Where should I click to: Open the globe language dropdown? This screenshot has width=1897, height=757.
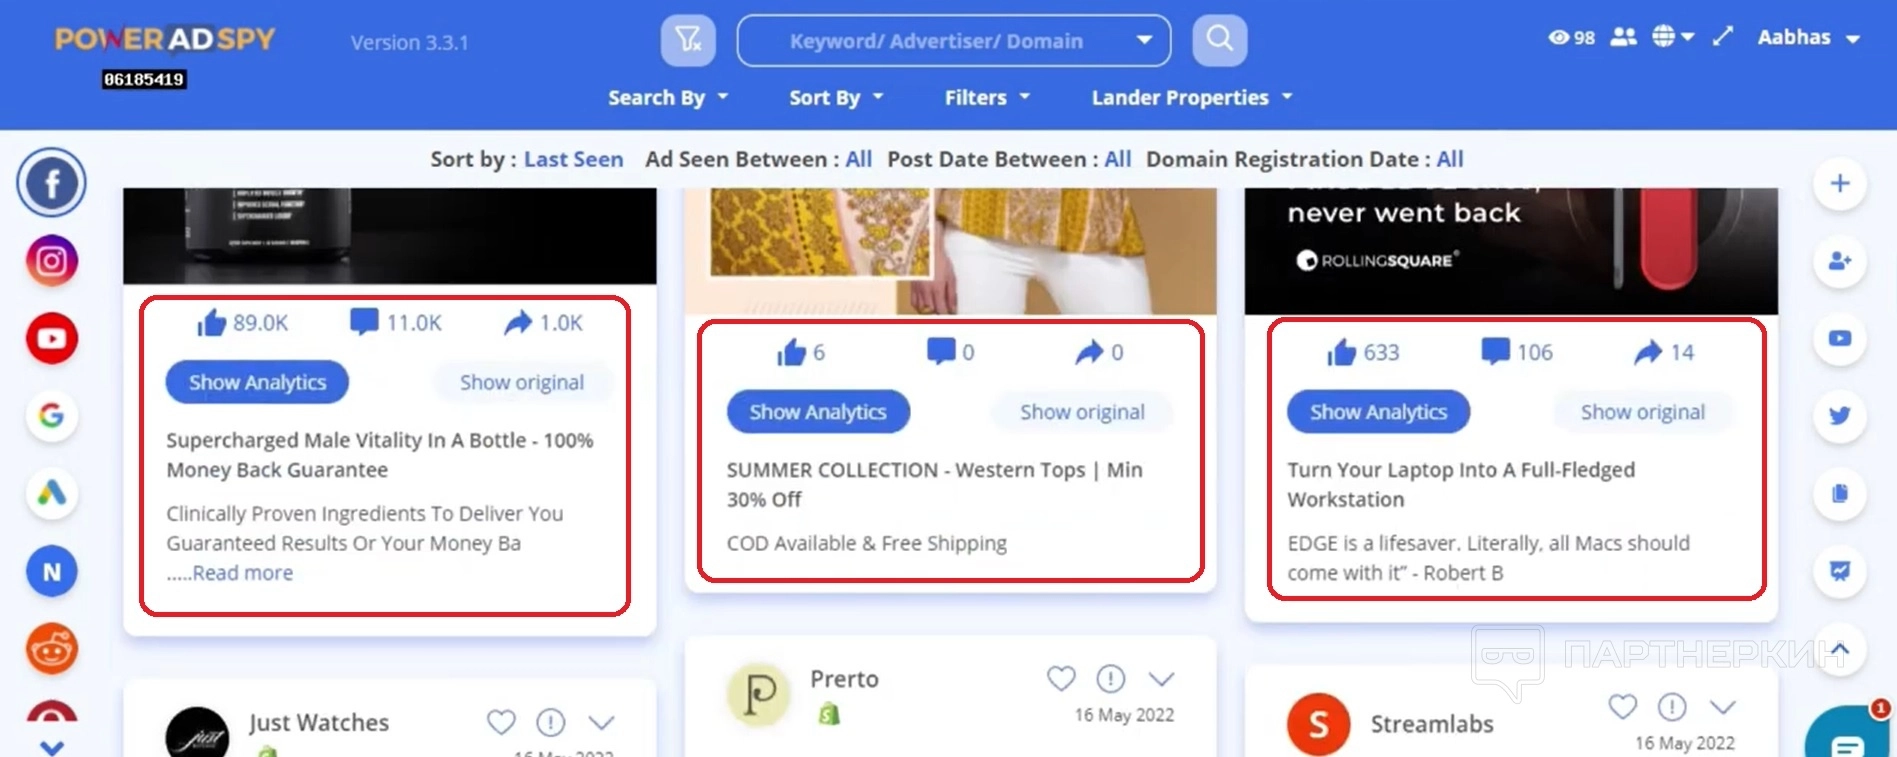(x=1673, y=37)
